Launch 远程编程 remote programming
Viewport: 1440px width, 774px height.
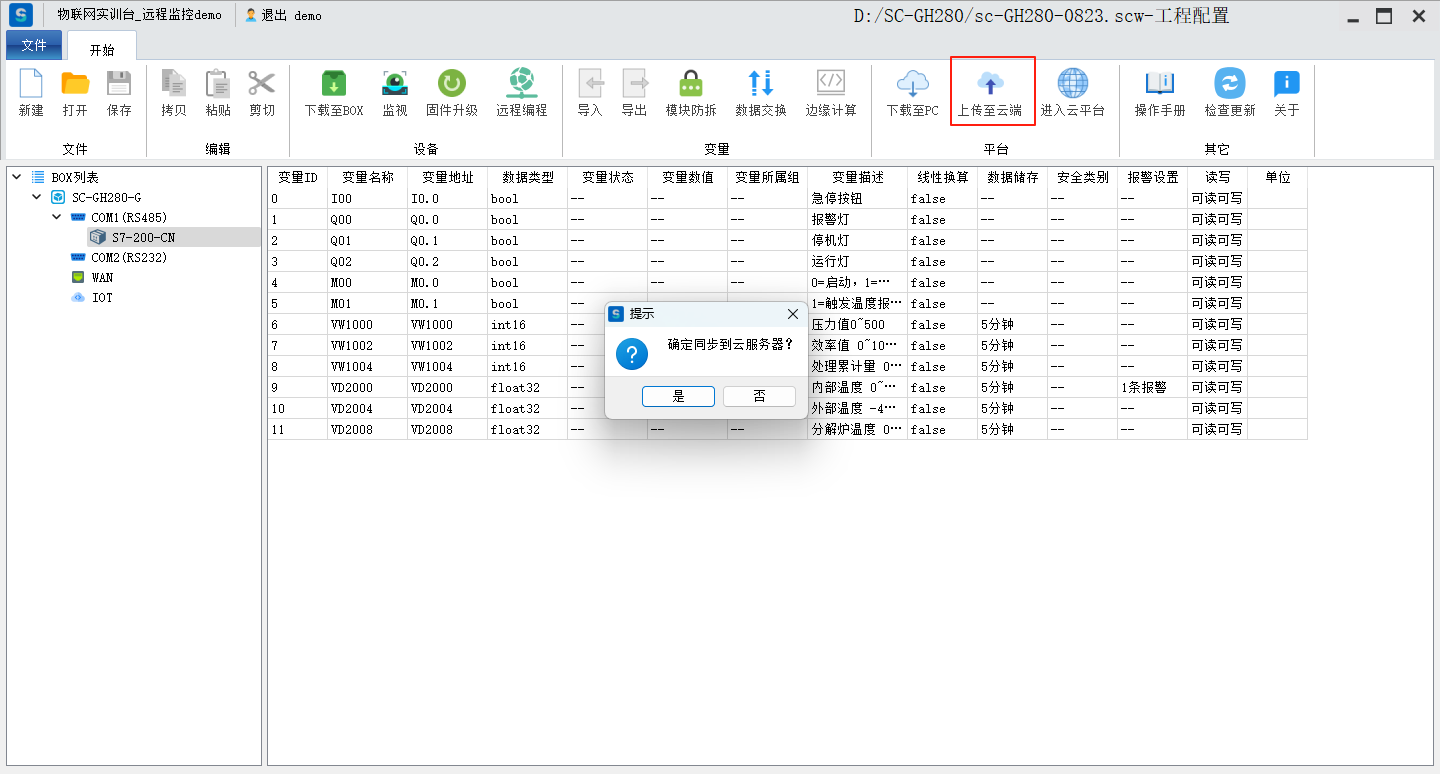pos(522,85)
